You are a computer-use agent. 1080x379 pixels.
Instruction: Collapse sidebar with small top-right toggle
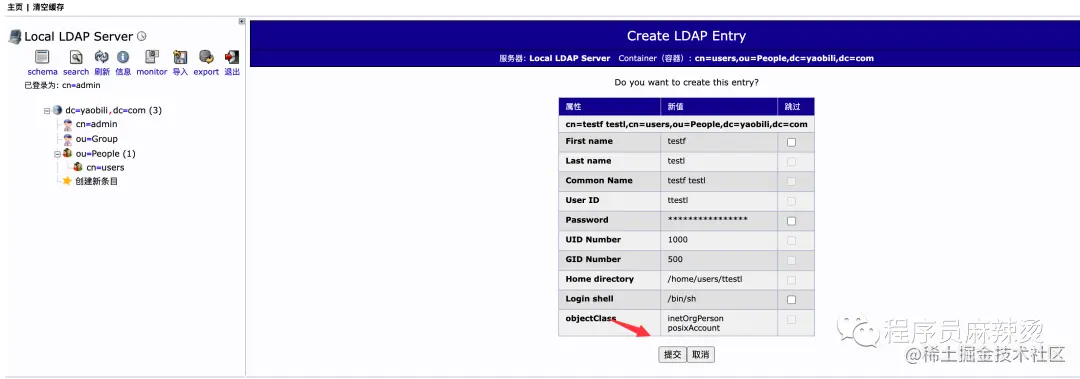(242, 21)
